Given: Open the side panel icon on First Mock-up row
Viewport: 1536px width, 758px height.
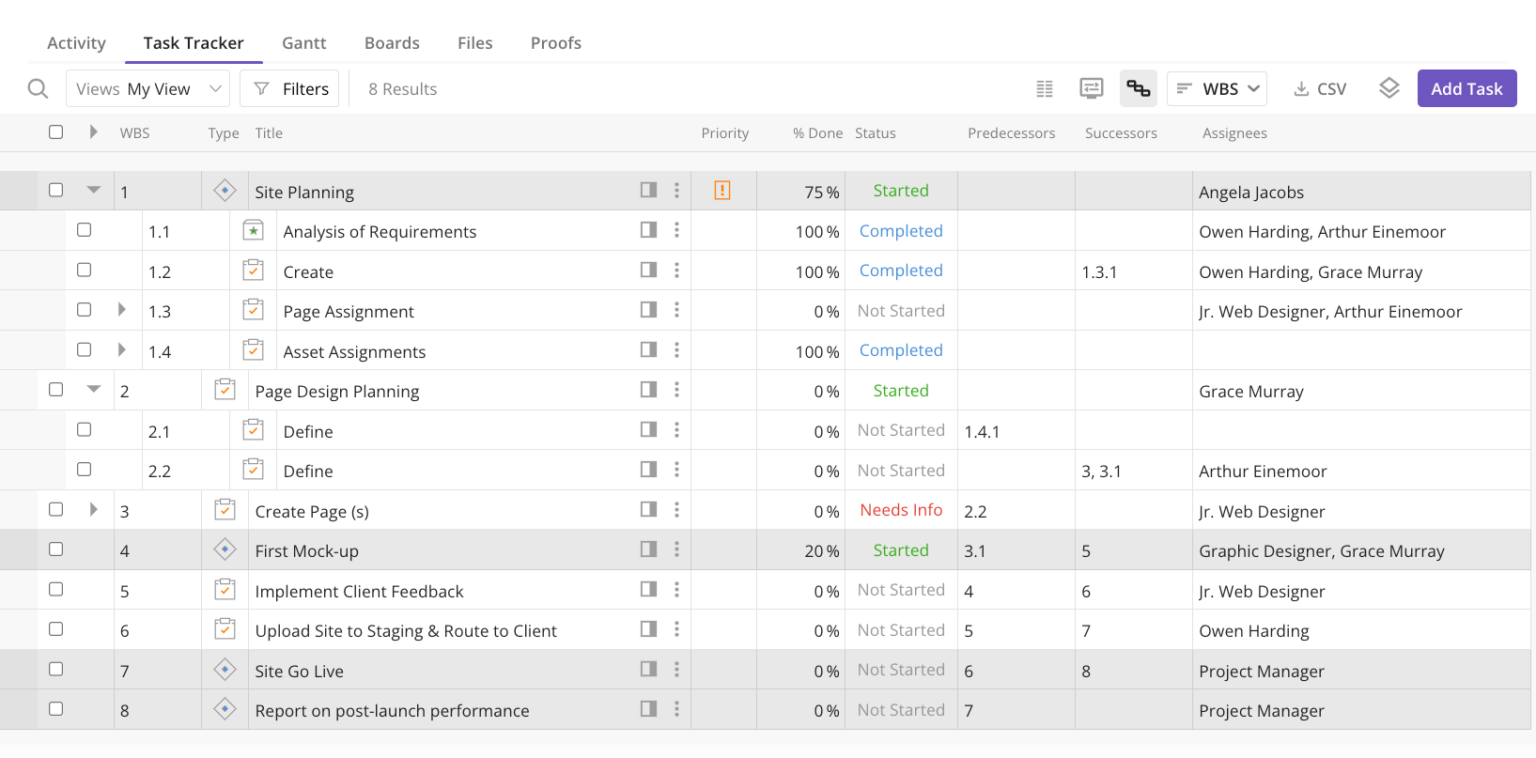Looking at the screenshot, I should (x=649, y=550).
